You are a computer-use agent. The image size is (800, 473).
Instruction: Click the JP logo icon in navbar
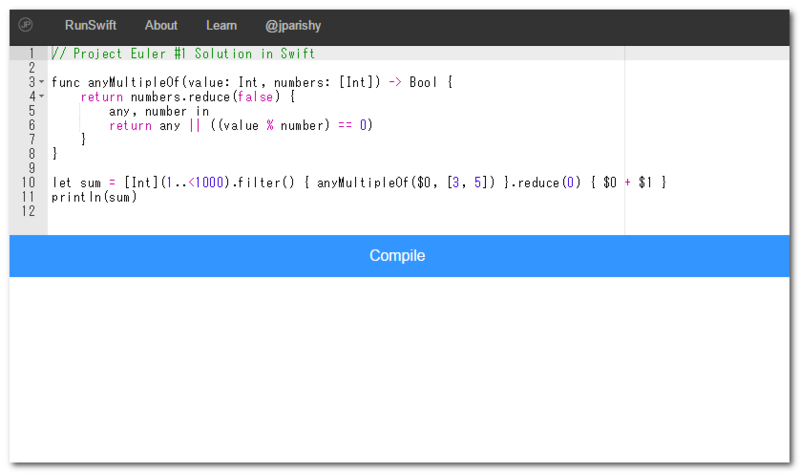point(26,24)
